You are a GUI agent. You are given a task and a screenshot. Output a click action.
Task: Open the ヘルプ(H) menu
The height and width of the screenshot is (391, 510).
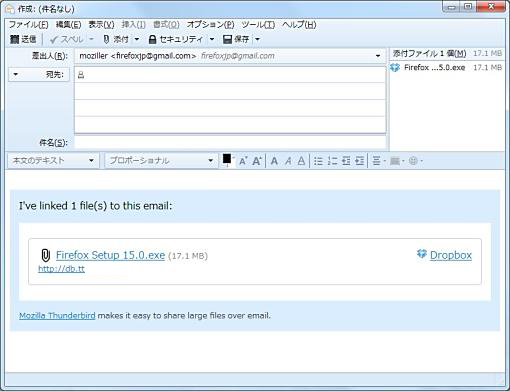(299, 24)
